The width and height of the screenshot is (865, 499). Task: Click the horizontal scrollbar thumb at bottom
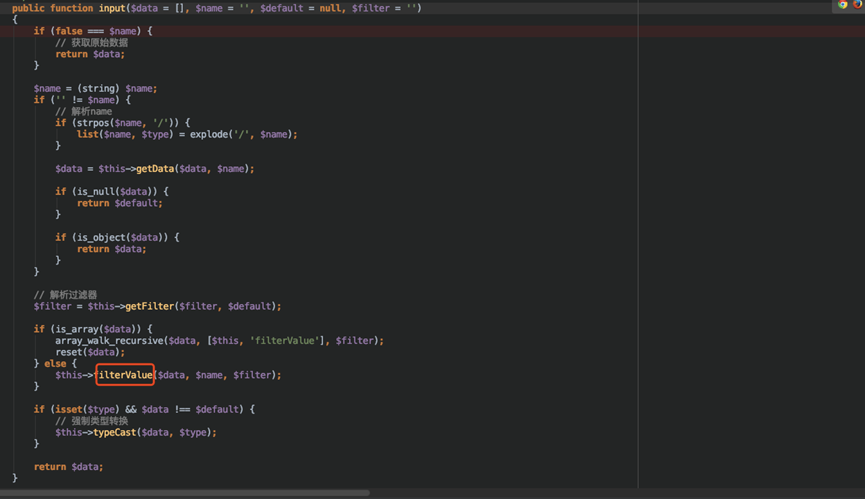click(185, 493)
